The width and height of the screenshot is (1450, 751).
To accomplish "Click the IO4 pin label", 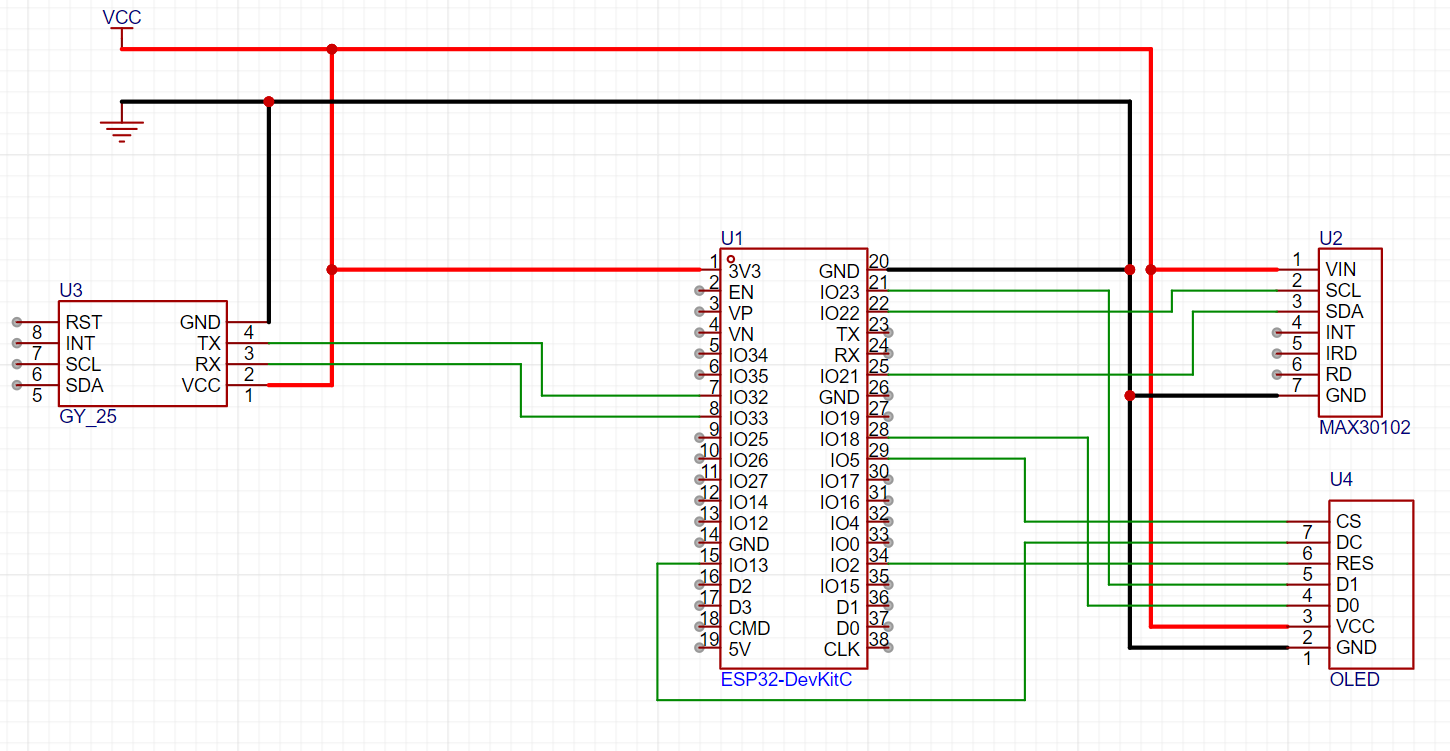I will click(x=845, y=523).
